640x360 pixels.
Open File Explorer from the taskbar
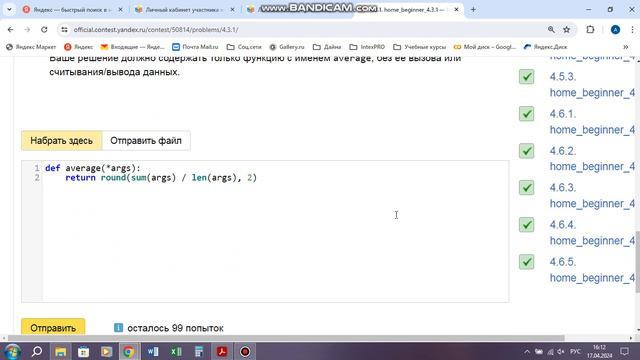click(60, 351)
